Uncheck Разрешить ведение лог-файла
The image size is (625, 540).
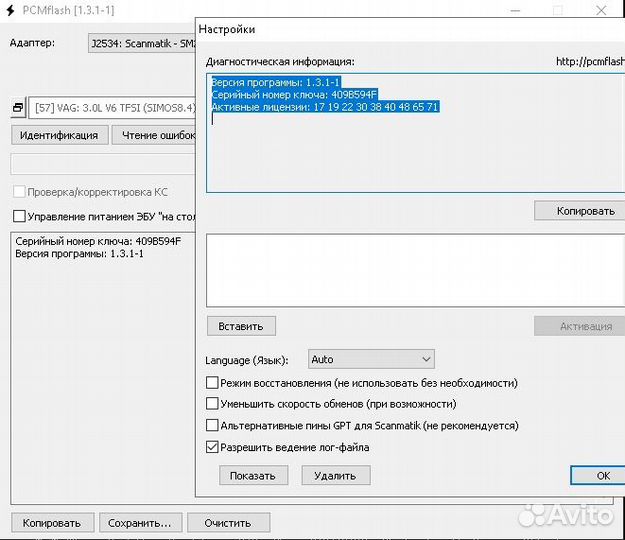212,447
